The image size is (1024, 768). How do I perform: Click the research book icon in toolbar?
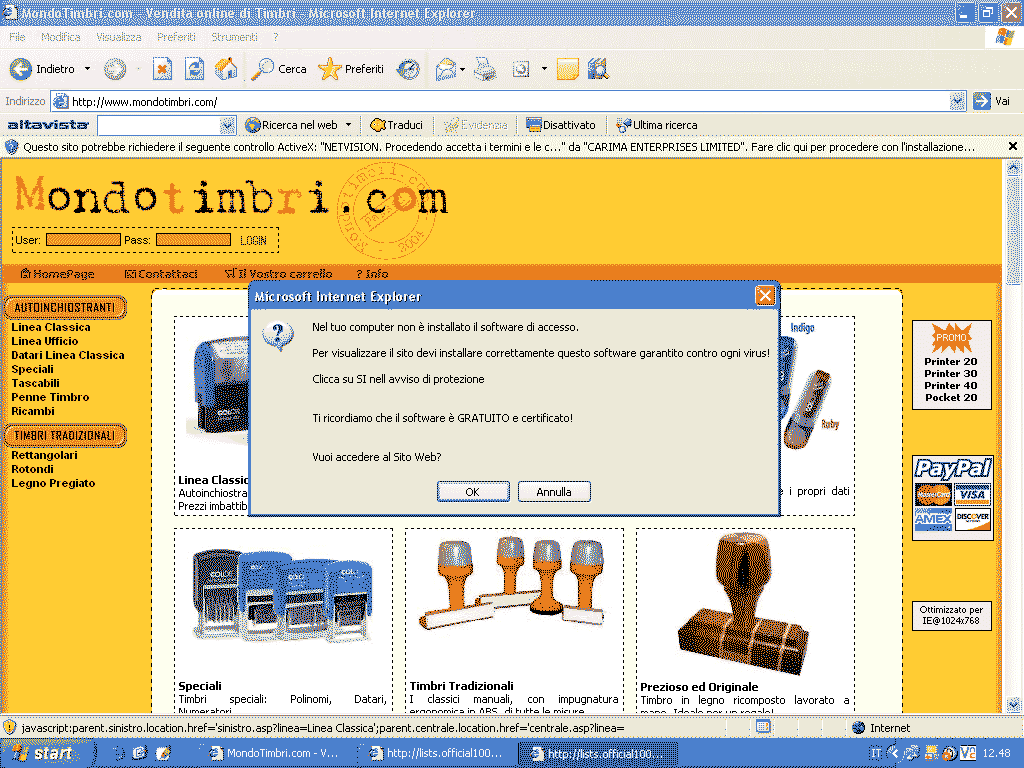(x=598, y=69)
